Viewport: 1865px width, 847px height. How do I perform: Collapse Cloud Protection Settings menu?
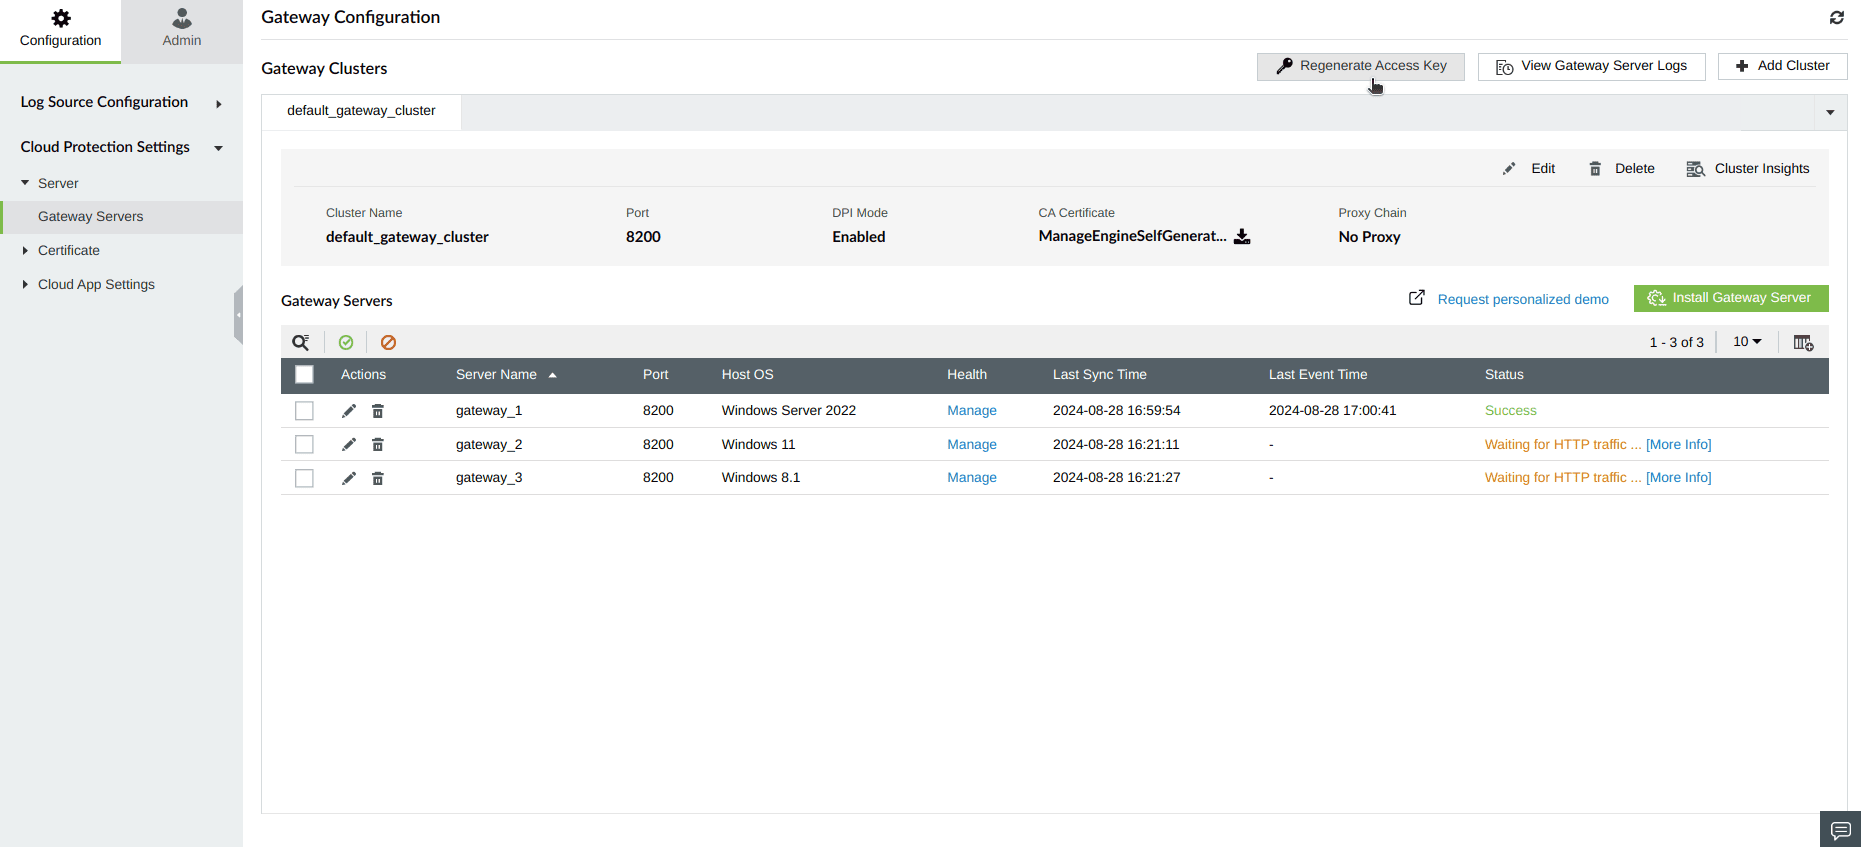click(x=121, y=147)
